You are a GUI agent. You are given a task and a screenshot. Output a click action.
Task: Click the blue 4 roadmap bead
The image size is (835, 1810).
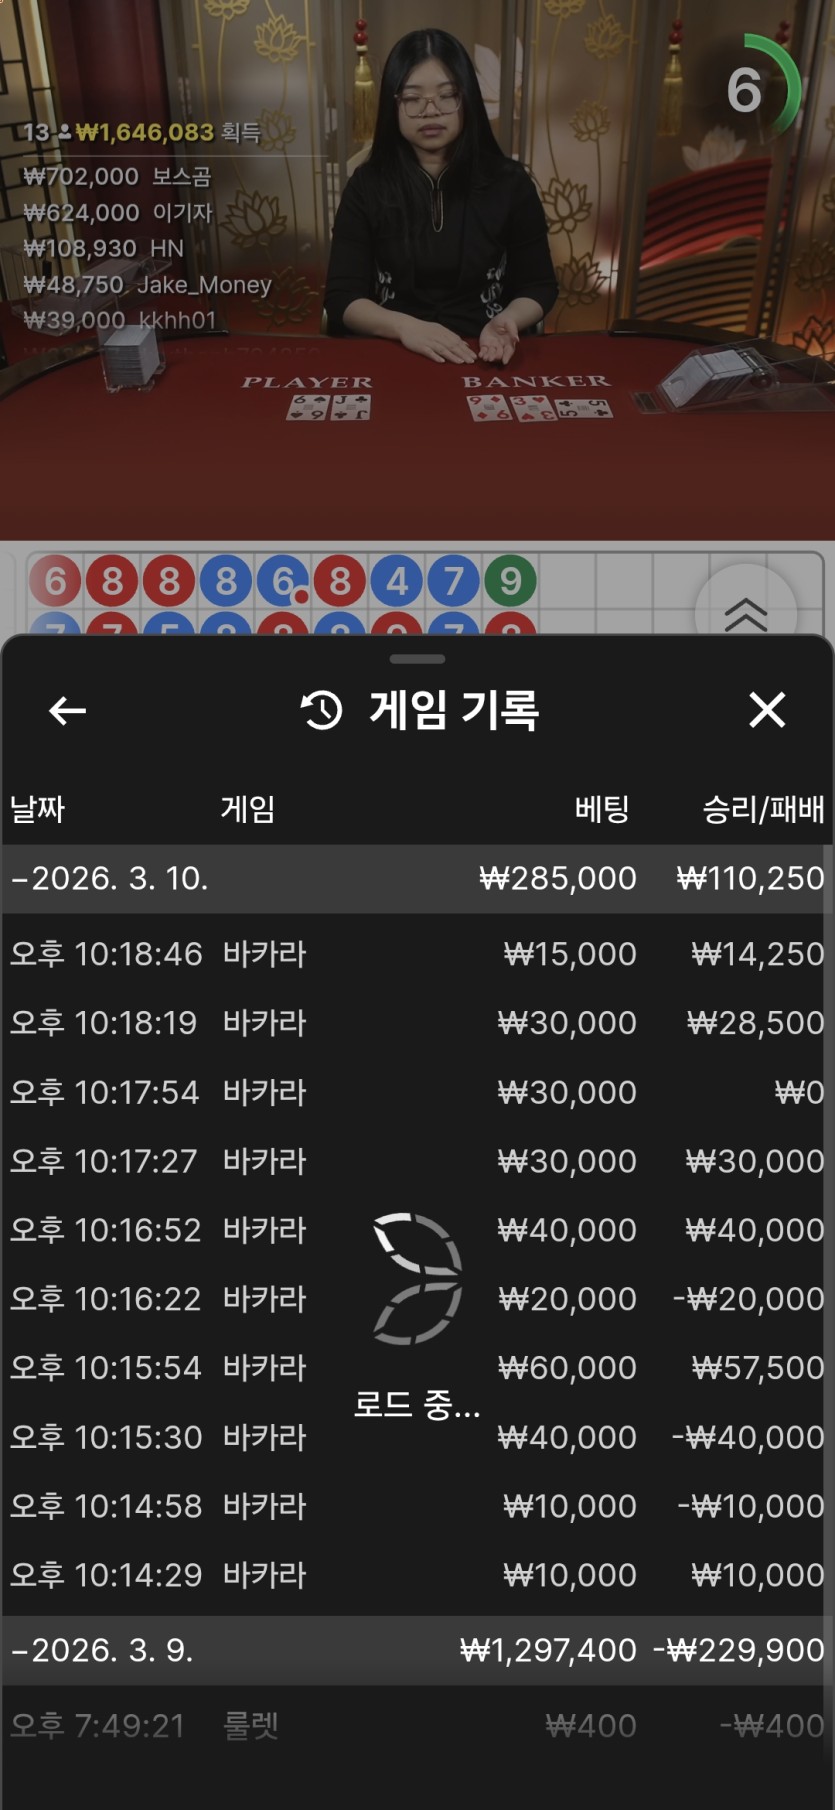pos(397,581)
